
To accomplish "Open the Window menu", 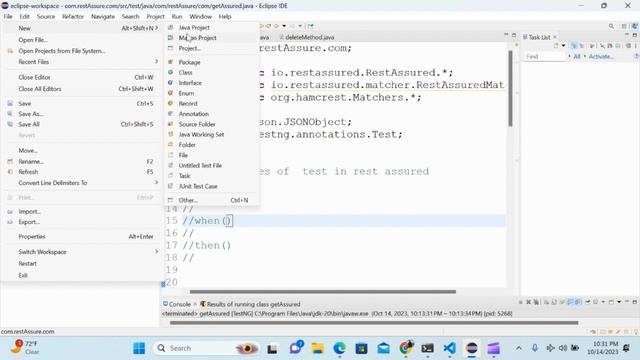I will pos(200,16).
